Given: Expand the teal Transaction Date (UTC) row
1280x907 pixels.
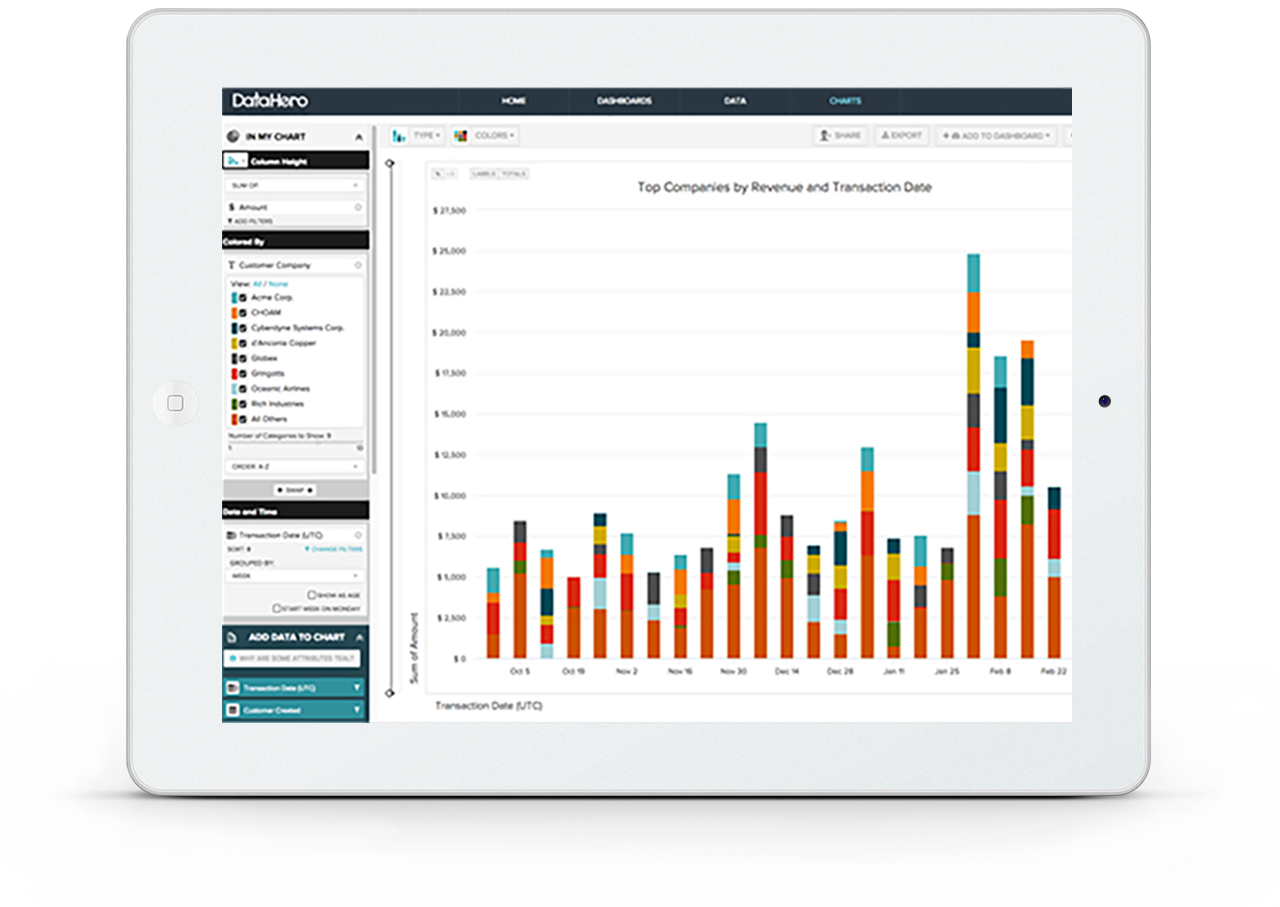Looking at the screenshot, I should [357, 688].
